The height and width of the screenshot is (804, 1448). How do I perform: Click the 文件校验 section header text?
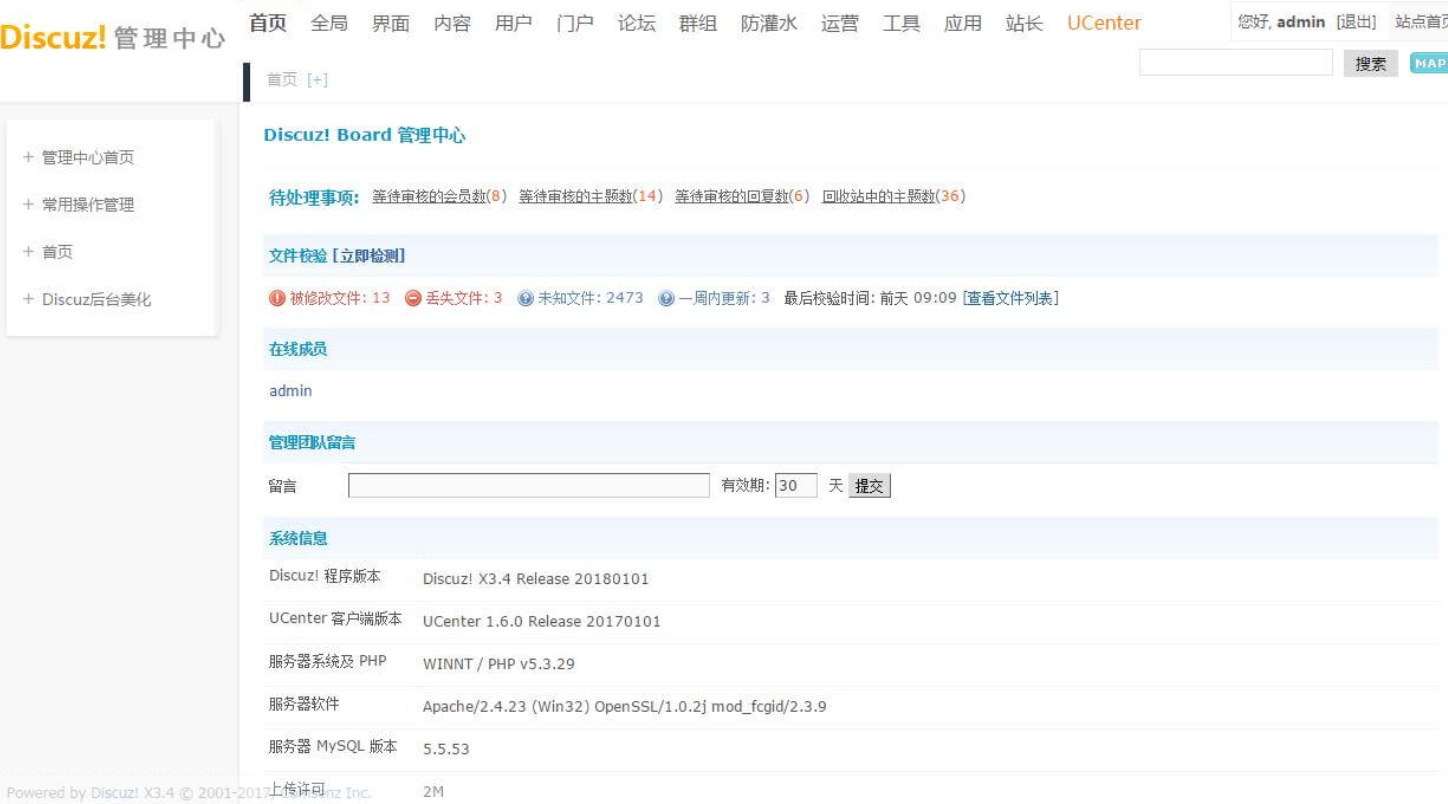tap(298, 256)
